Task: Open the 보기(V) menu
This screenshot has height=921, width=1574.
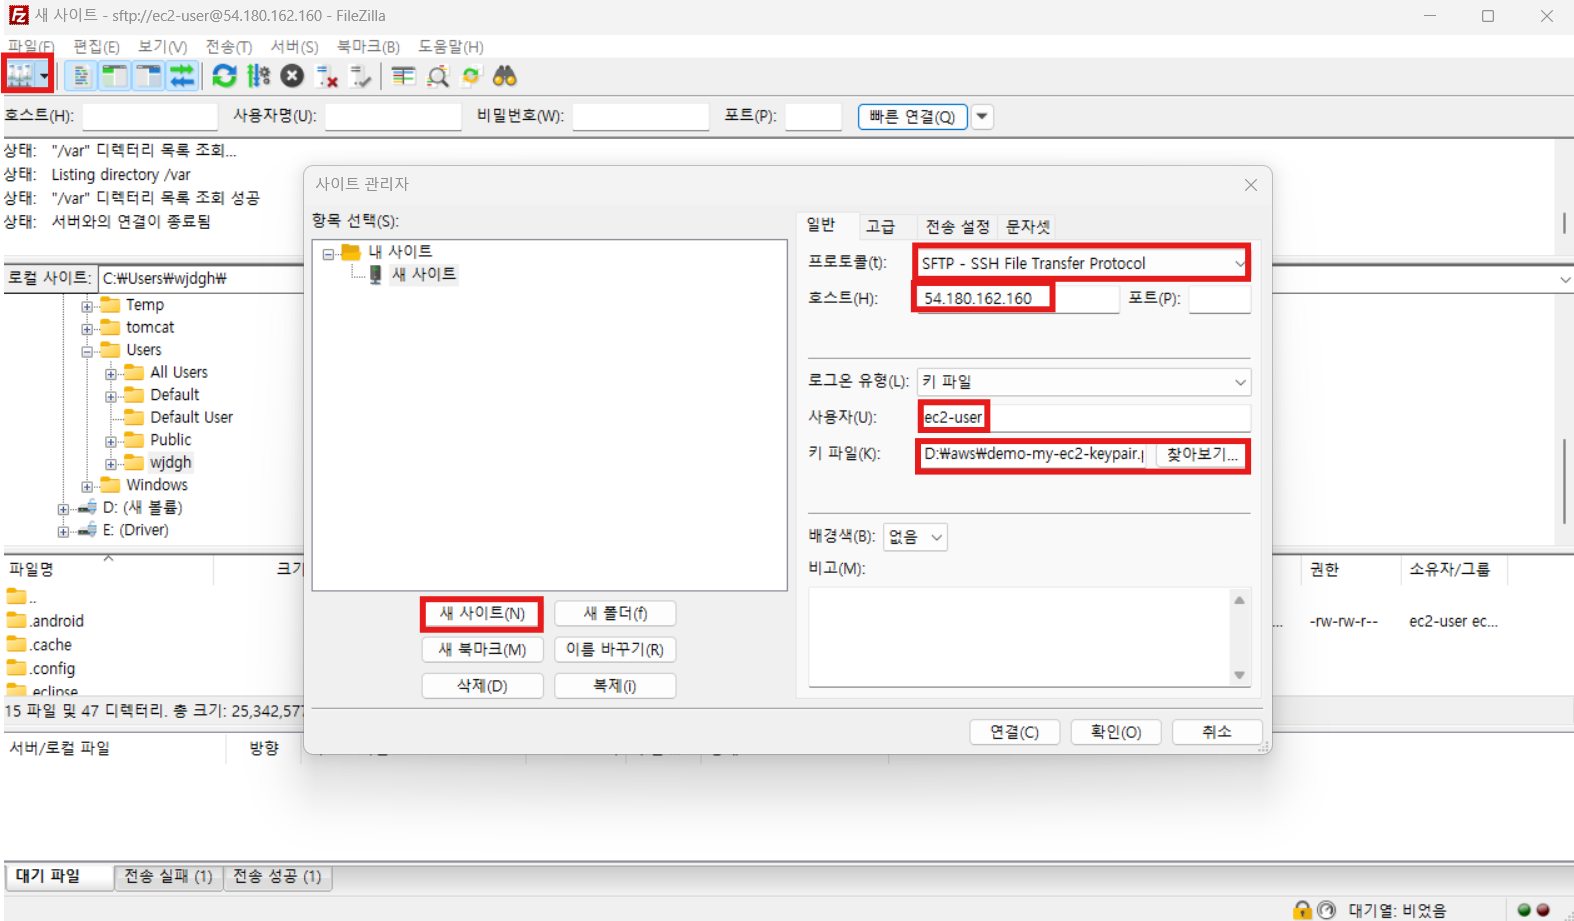Action: 162,47
